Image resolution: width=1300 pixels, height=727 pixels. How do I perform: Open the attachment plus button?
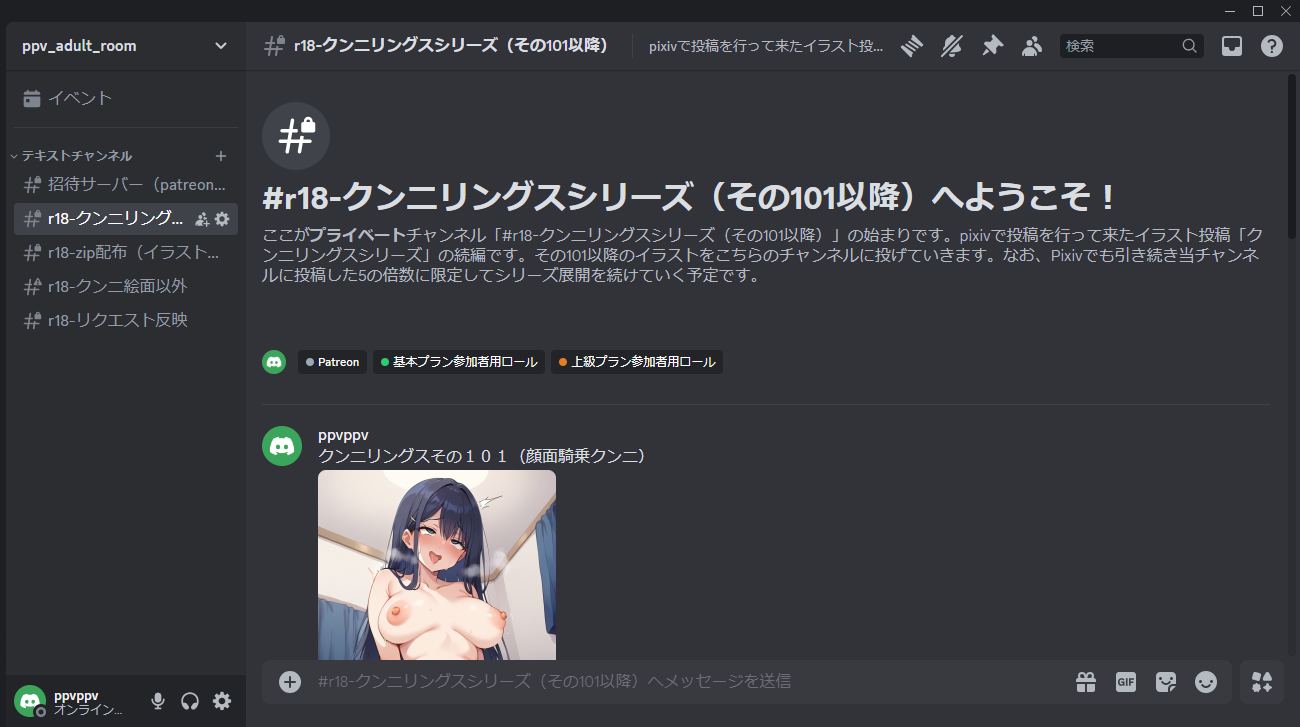(290, 682)
